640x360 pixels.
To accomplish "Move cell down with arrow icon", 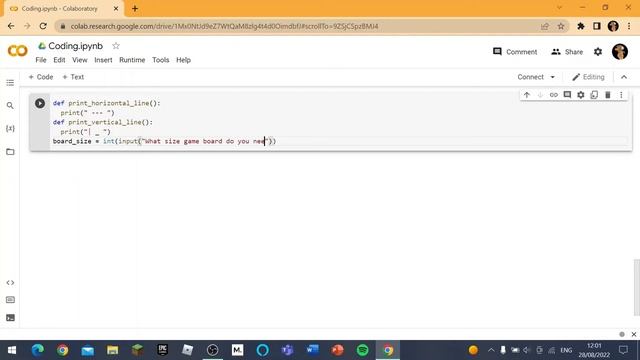I will (x=540, y=95).
